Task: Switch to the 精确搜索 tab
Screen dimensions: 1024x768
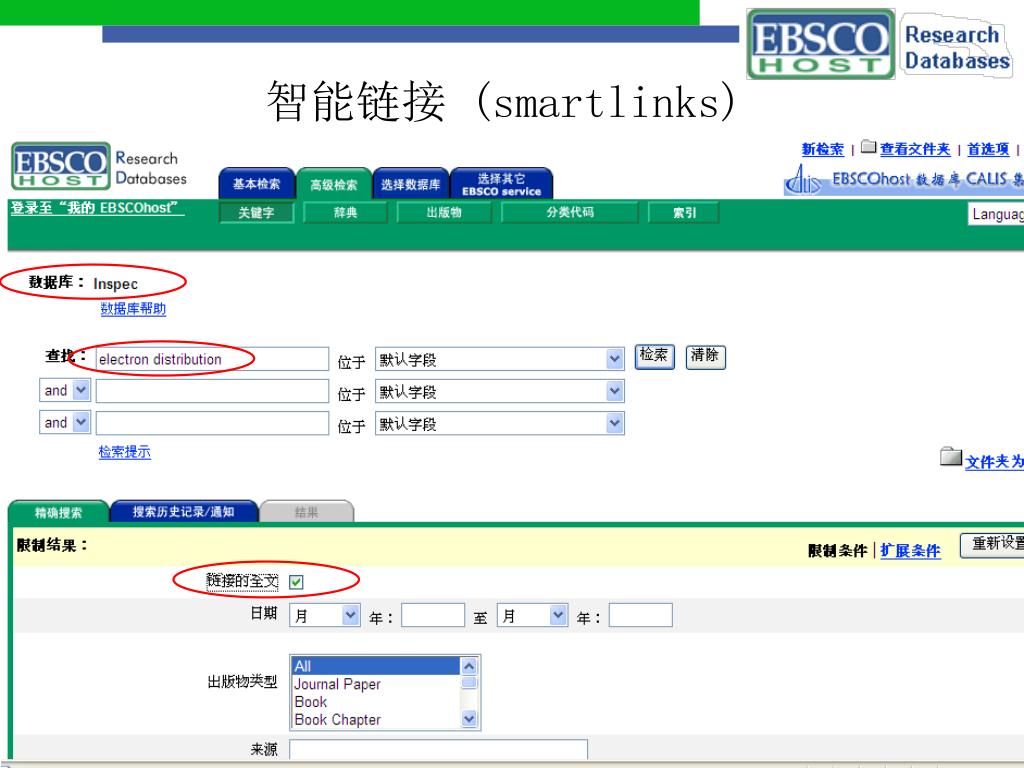Action: 59,512
